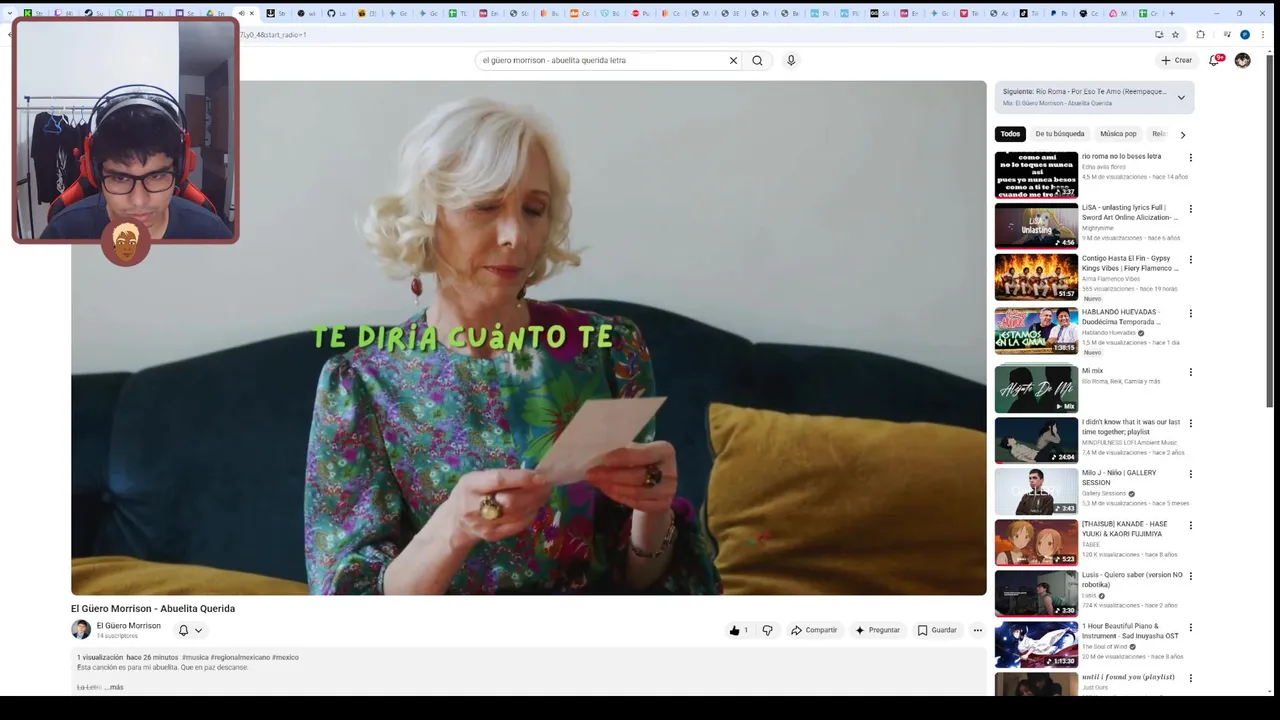This screenshot has height=720, width=1280.
Task: Click 'Alma Flamenco Vibes' channel name
Action: tap(1111, 279)
